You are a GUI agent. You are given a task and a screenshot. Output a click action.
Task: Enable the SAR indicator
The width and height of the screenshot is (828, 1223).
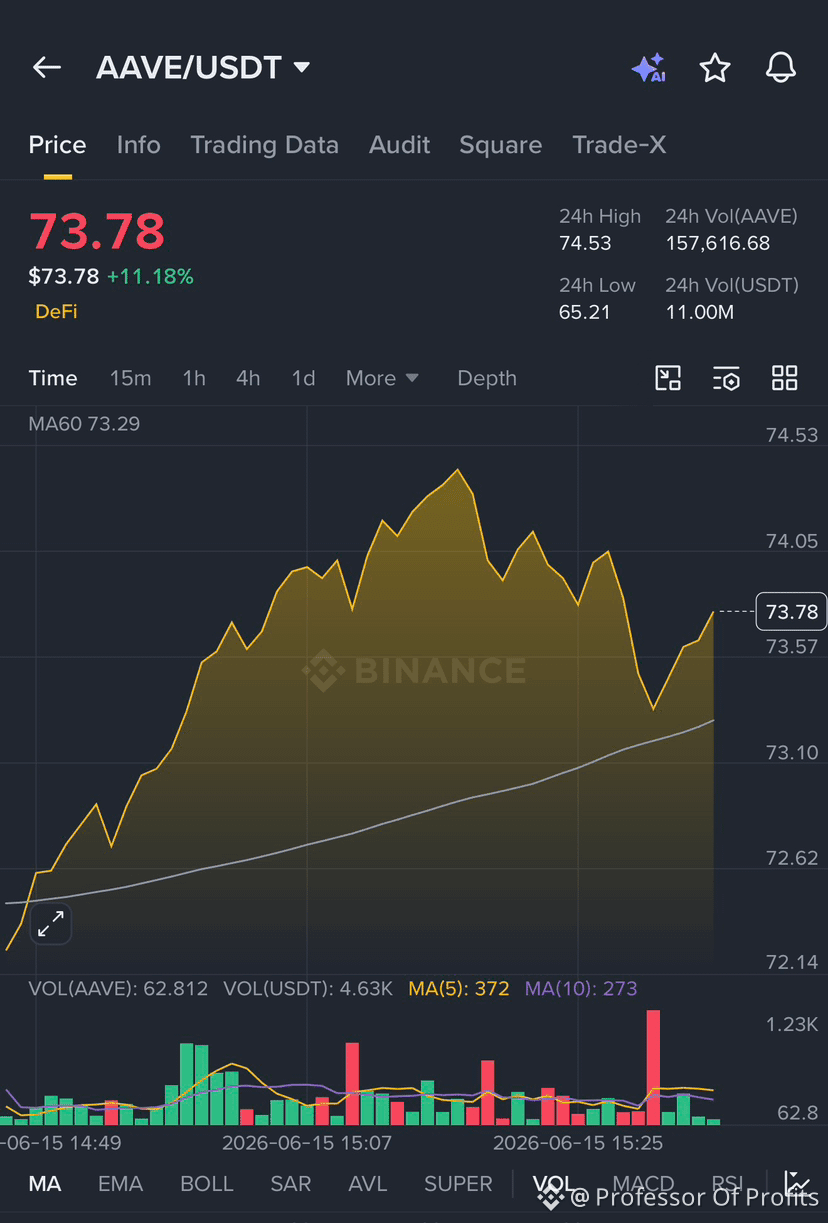click(291, 1184)
